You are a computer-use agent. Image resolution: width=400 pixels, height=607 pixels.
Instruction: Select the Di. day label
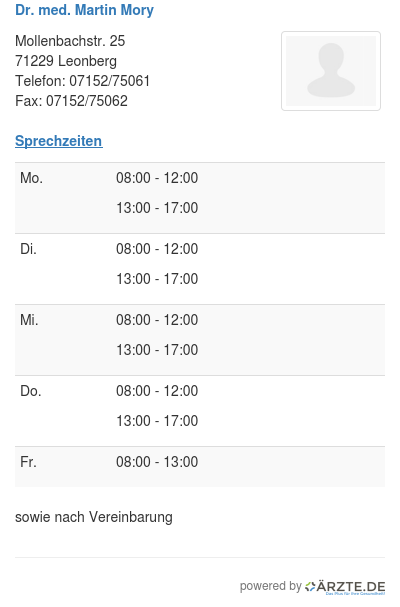click(28, 249)
